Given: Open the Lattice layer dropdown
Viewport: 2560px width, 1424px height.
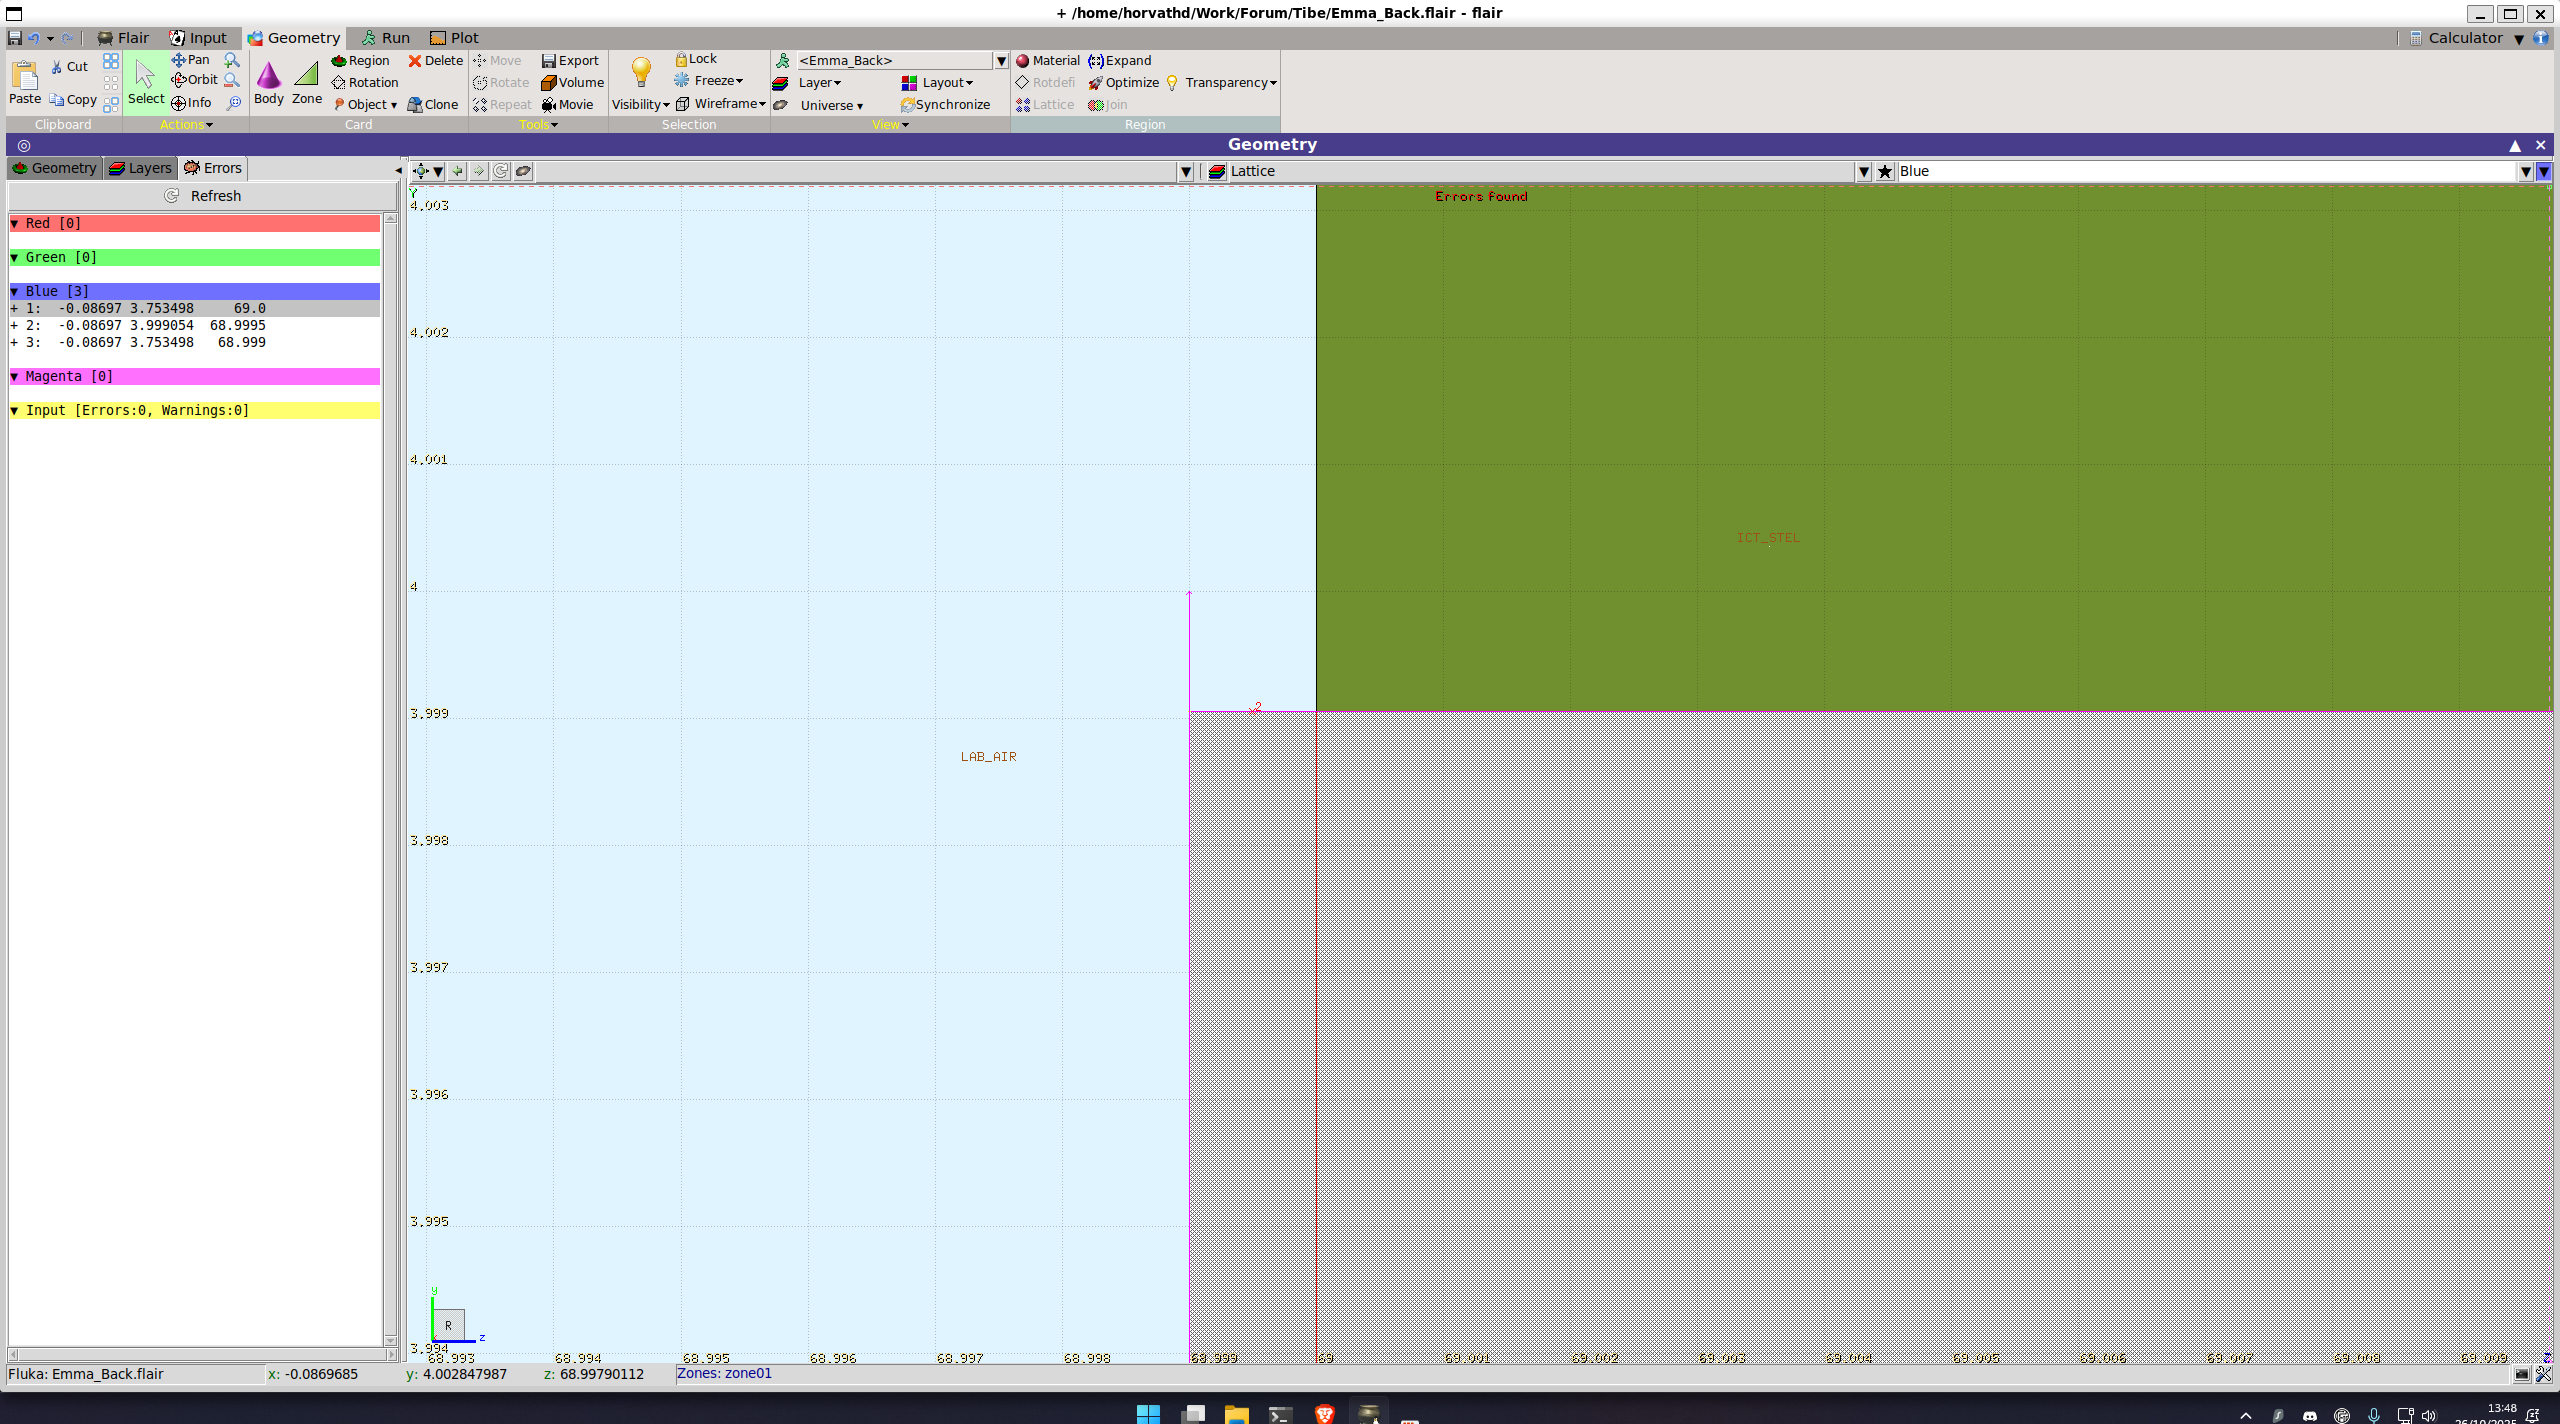Looking at the screenshot, I should point(1863,172).
